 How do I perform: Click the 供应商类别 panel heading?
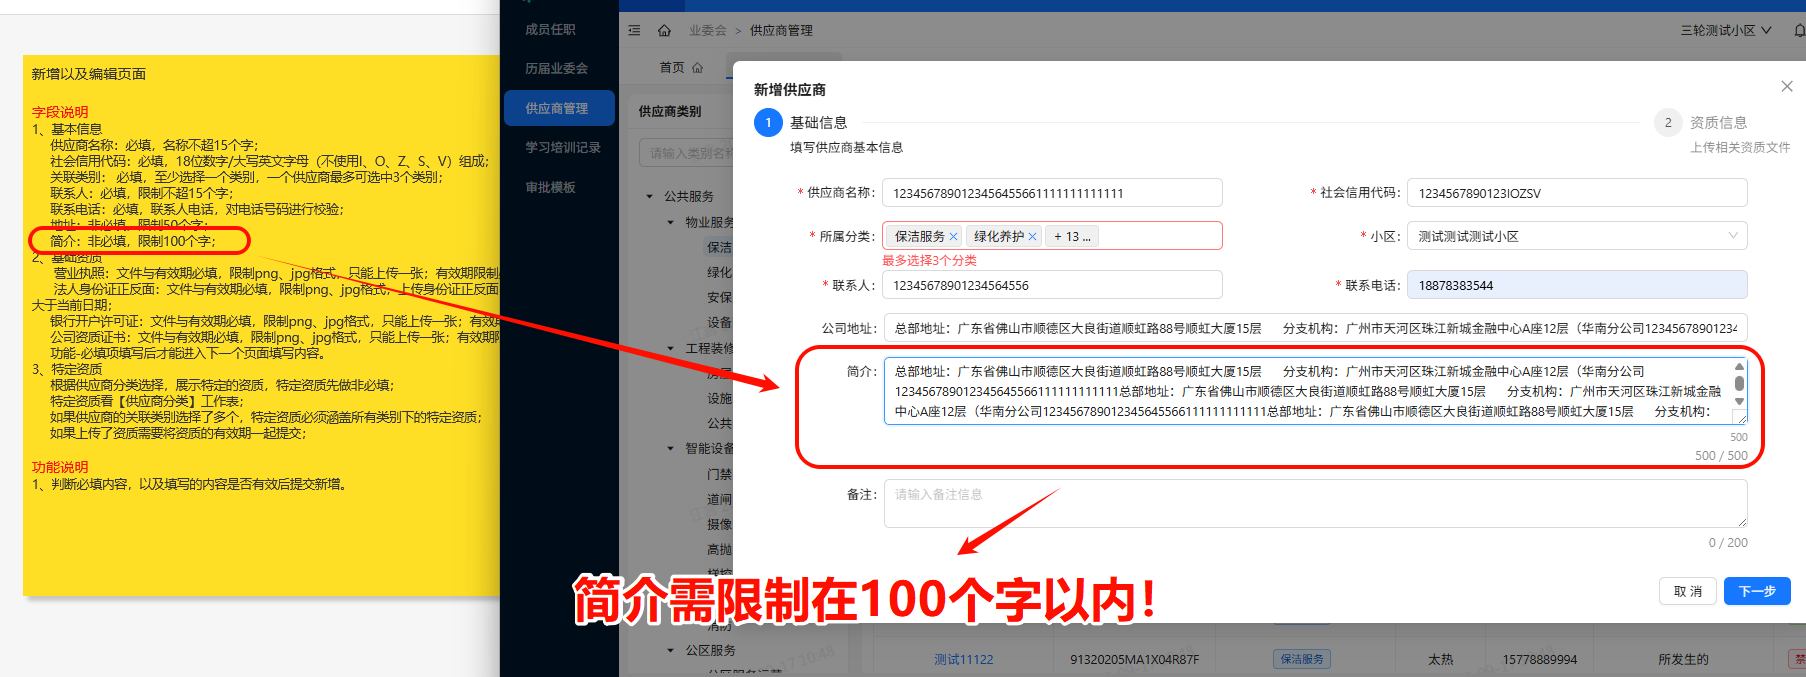click(670, 111)
